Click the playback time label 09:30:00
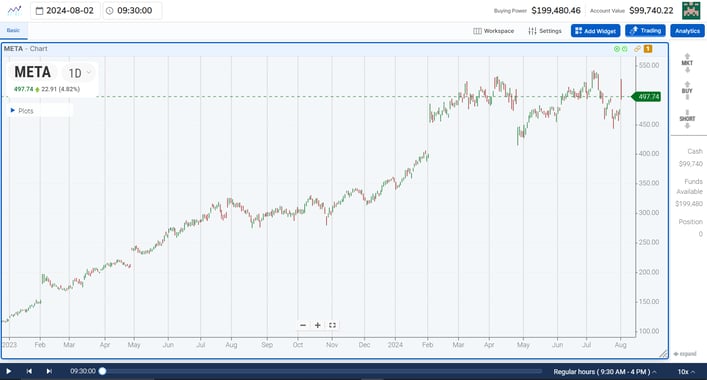This screenshot has width=707, height=380. click(83, 371)
